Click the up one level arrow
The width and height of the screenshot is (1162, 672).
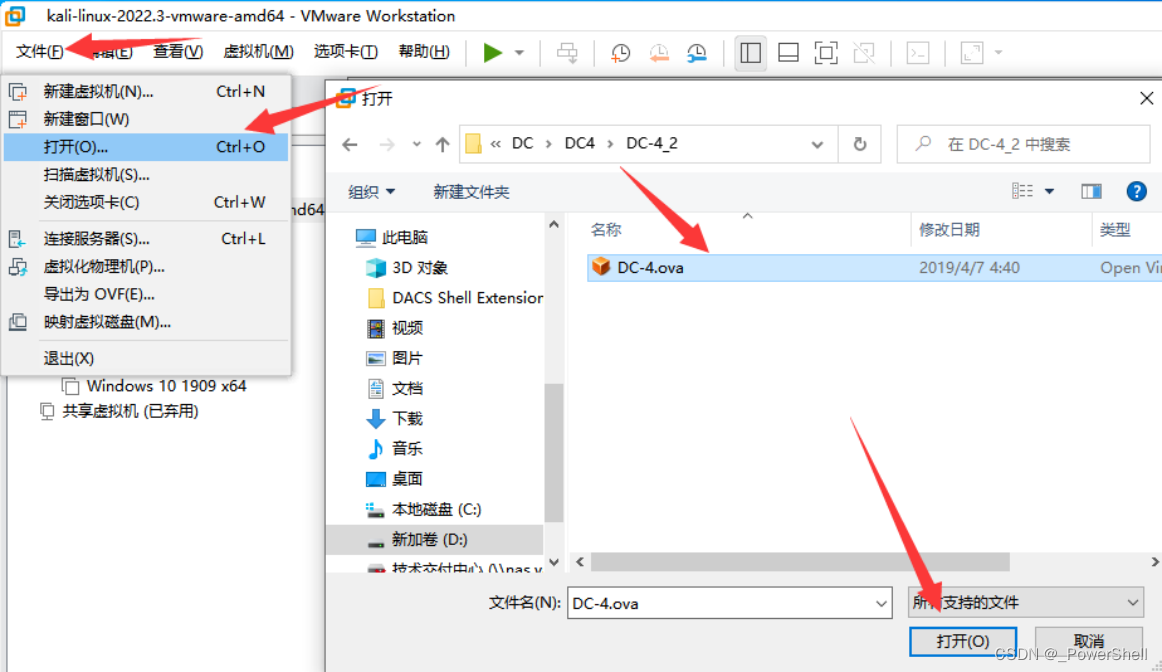pos(442,144)
